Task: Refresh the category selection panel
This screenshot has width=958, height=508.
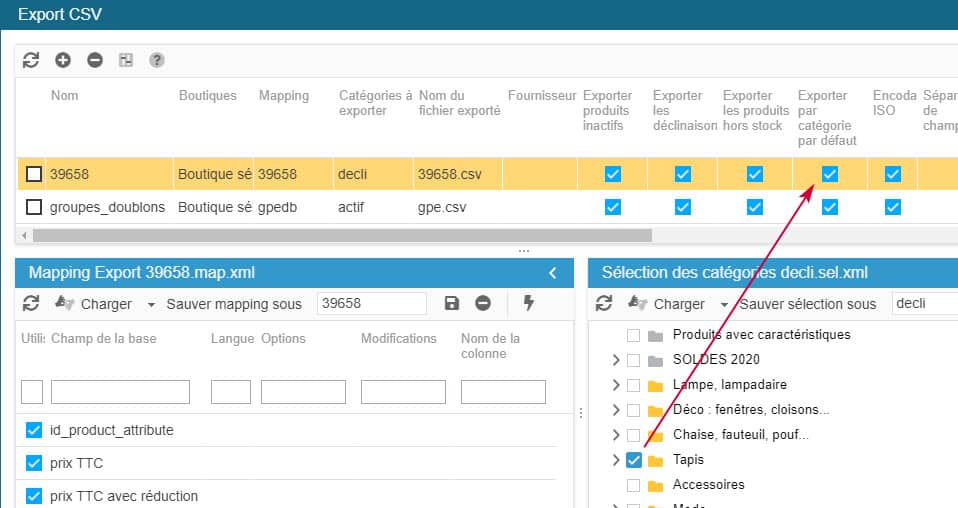Action: [x=604, y=303]
